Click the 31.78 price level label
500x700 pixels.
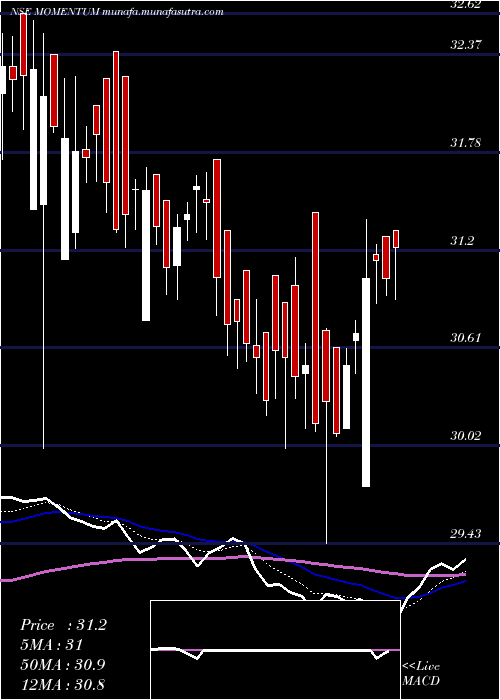(x=466, y=143)
